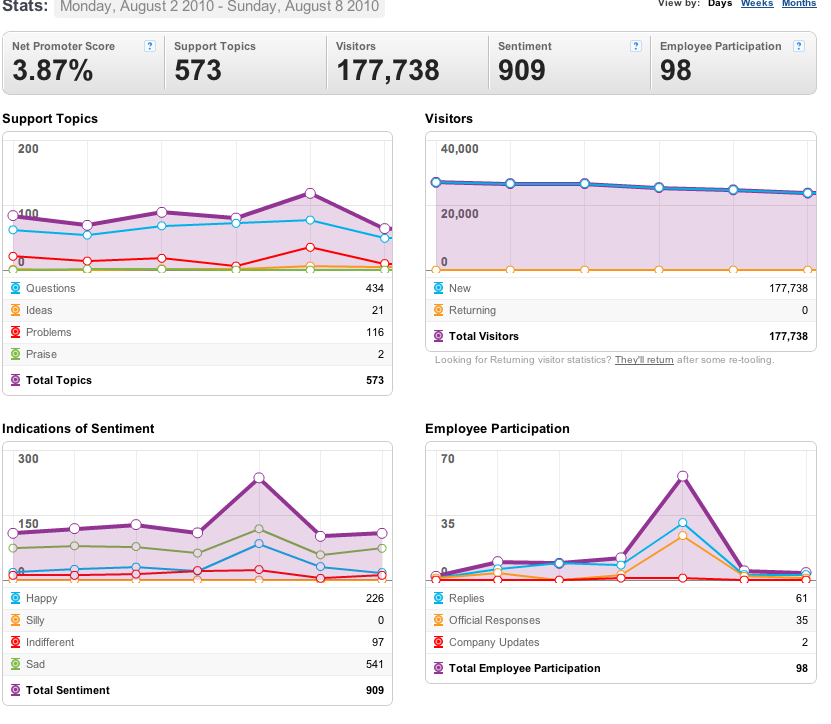
Task: Follow the "They'll return" link
Action: [x=644, y=360]
